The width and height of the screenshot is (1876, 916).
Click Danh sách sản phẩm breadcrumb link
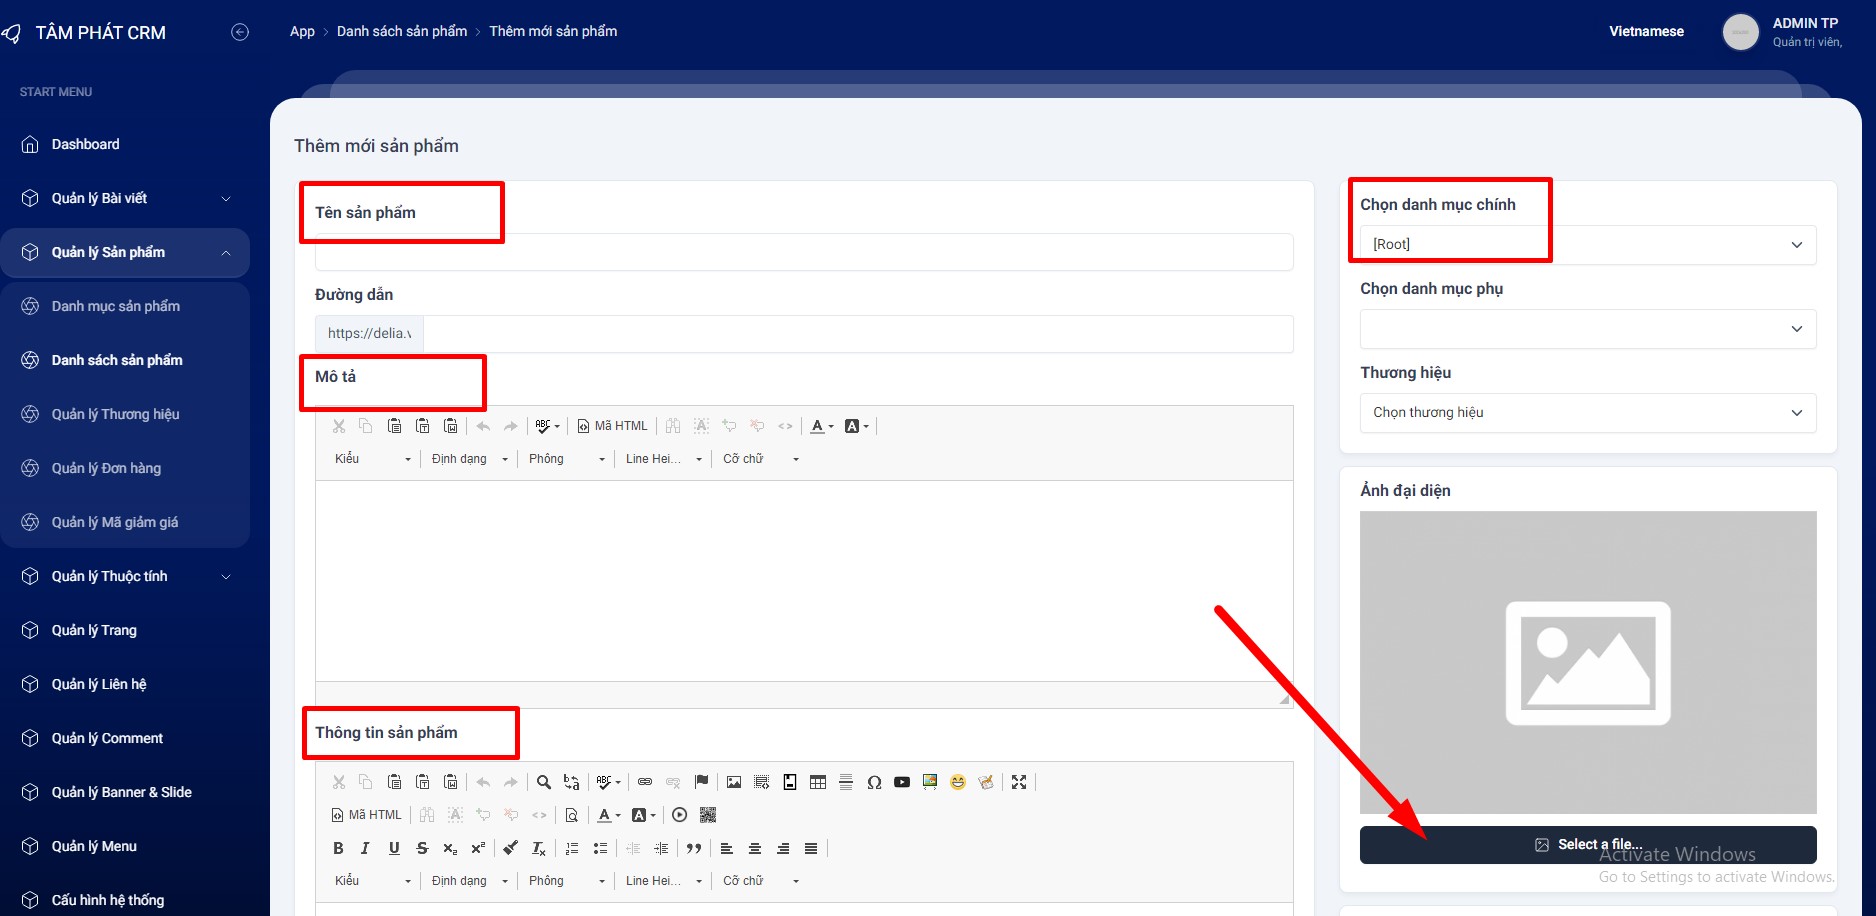pos(402,31)
